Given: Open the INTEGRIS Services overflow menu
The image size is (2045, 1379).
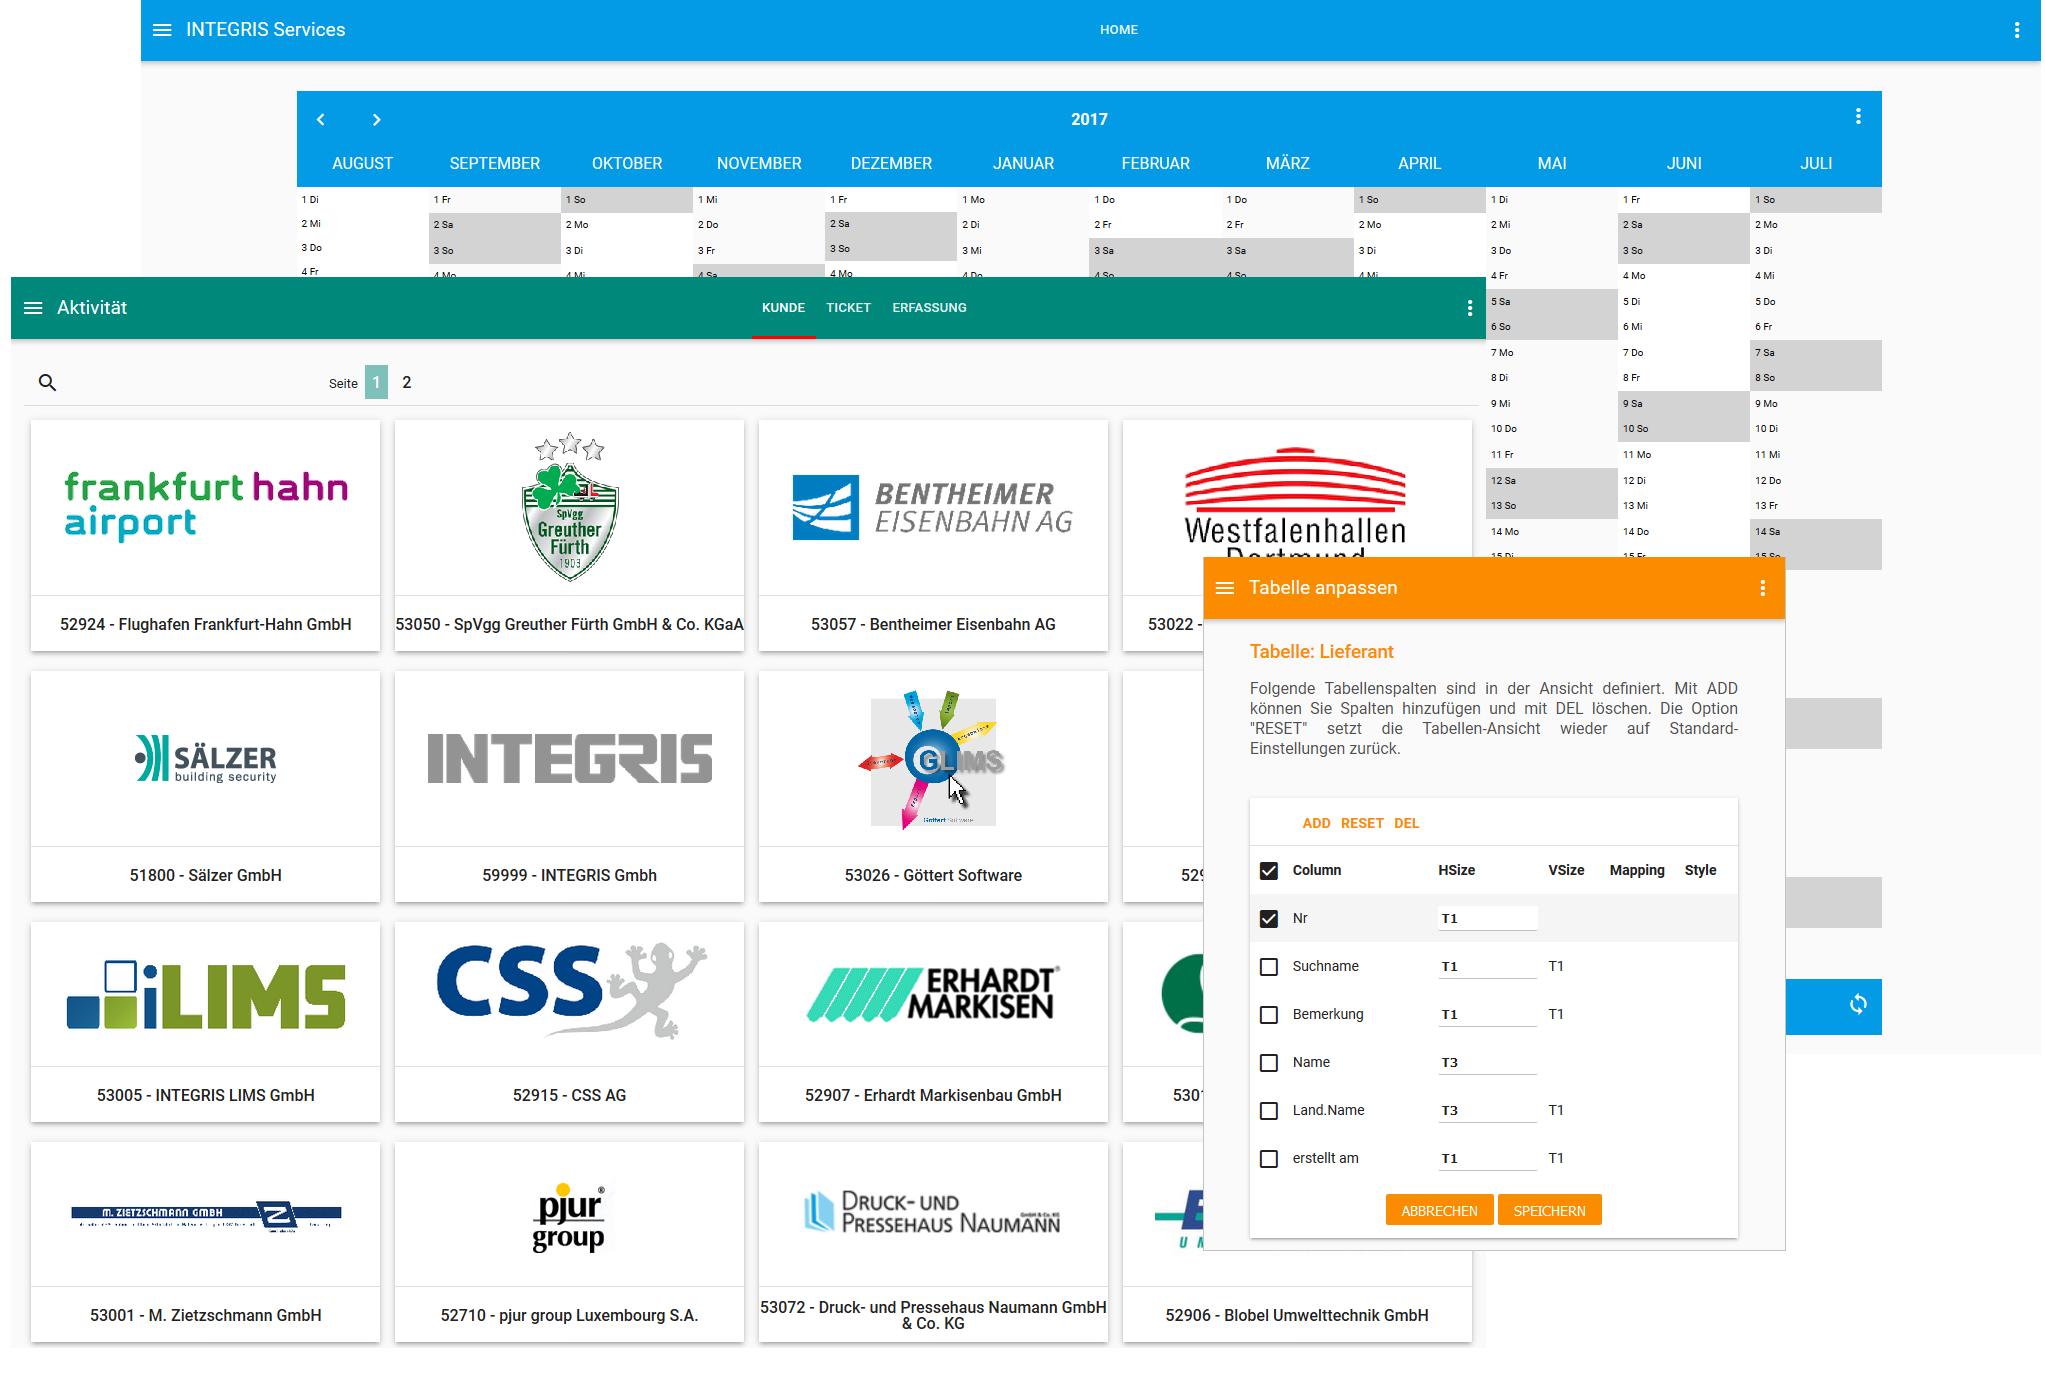Looking at the screenshot, I should point(2016,30).
